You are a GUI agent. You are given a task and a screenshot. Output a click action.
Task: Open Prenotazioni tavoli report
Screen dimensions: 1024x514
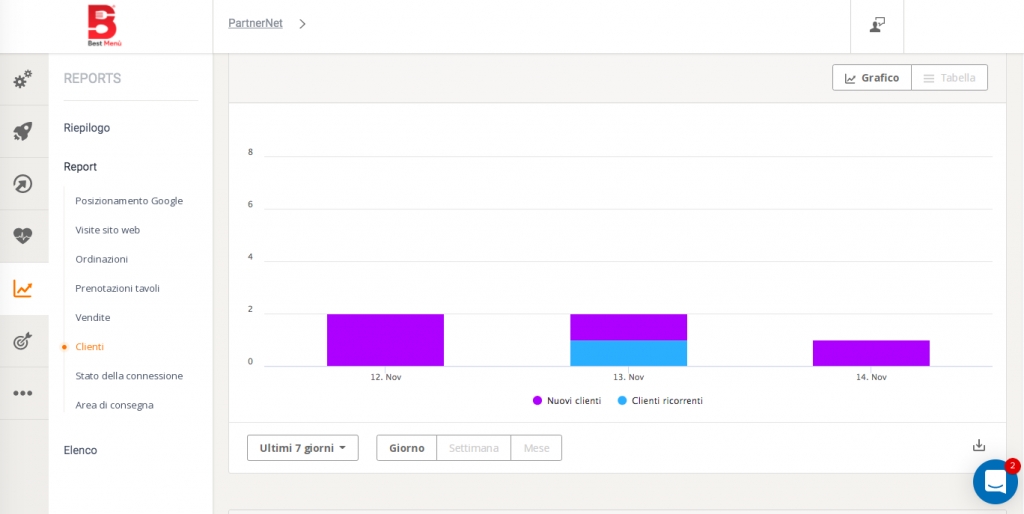click(x=117, y=288)
